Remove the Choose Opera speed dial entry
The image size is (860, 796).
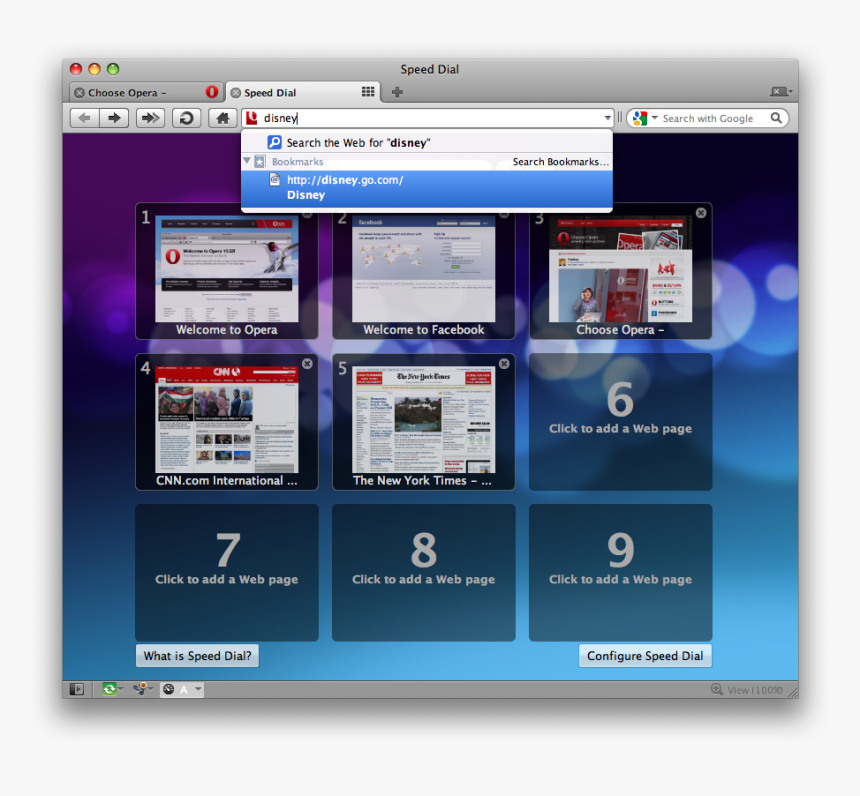pos(701,213)
